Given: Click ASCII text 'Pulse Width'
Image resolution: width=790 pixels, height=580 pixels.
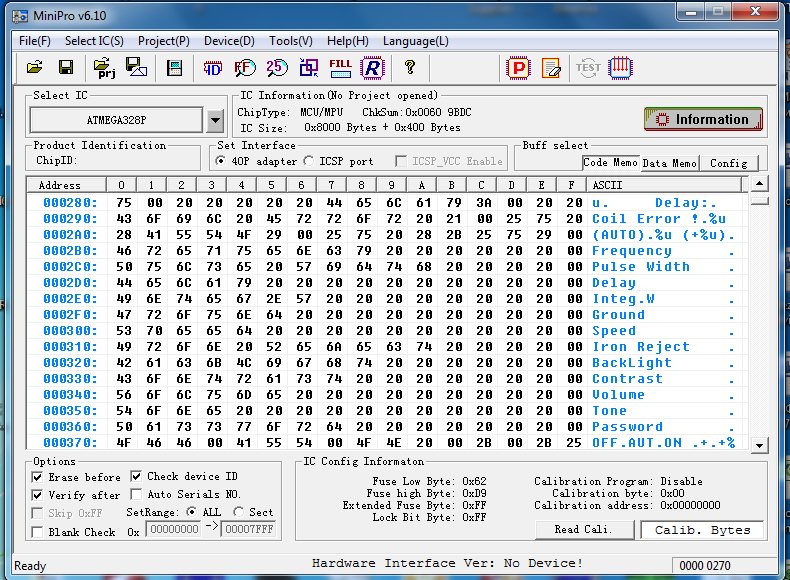Looking at the screenshot, I should pyautogui.click(x=640, y=267).
